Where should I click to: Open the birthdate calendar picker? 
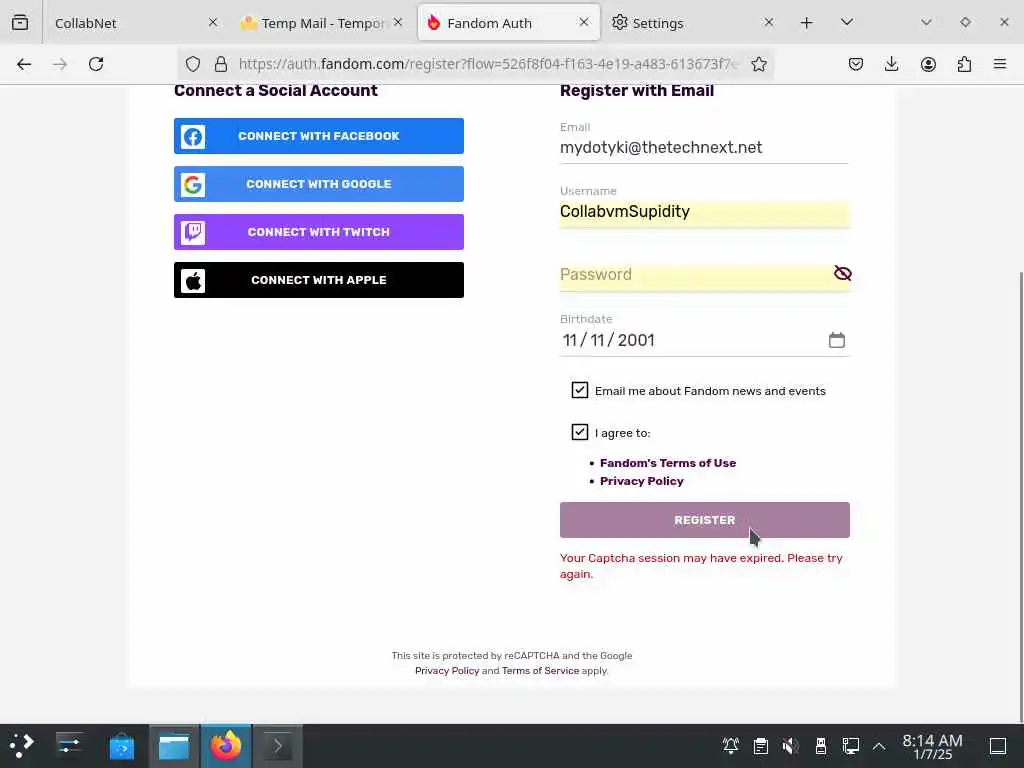tap(837, 340)
